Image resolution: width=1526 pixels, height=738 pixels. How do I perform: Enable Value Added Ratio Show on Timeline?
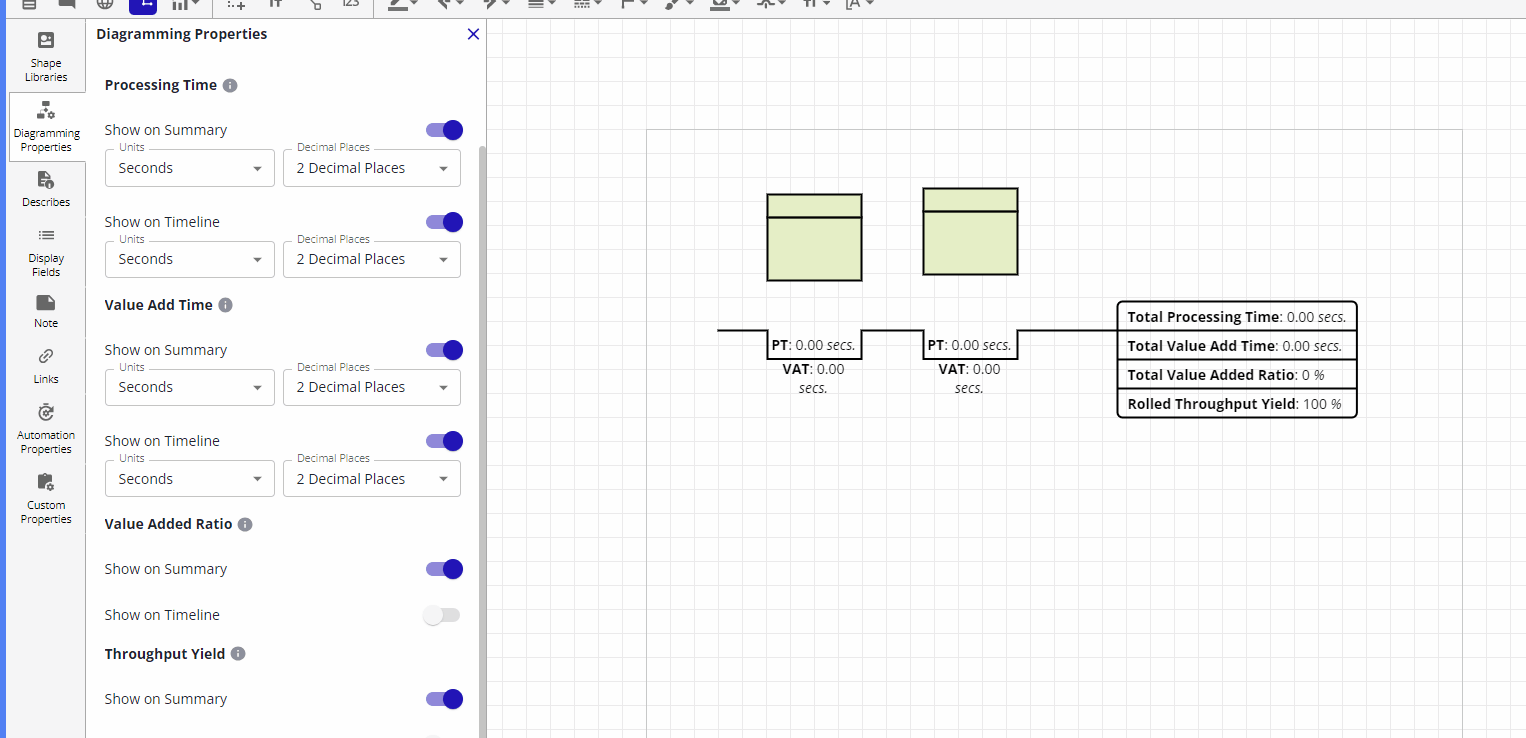pyautogui.click(x=442, y=615)
